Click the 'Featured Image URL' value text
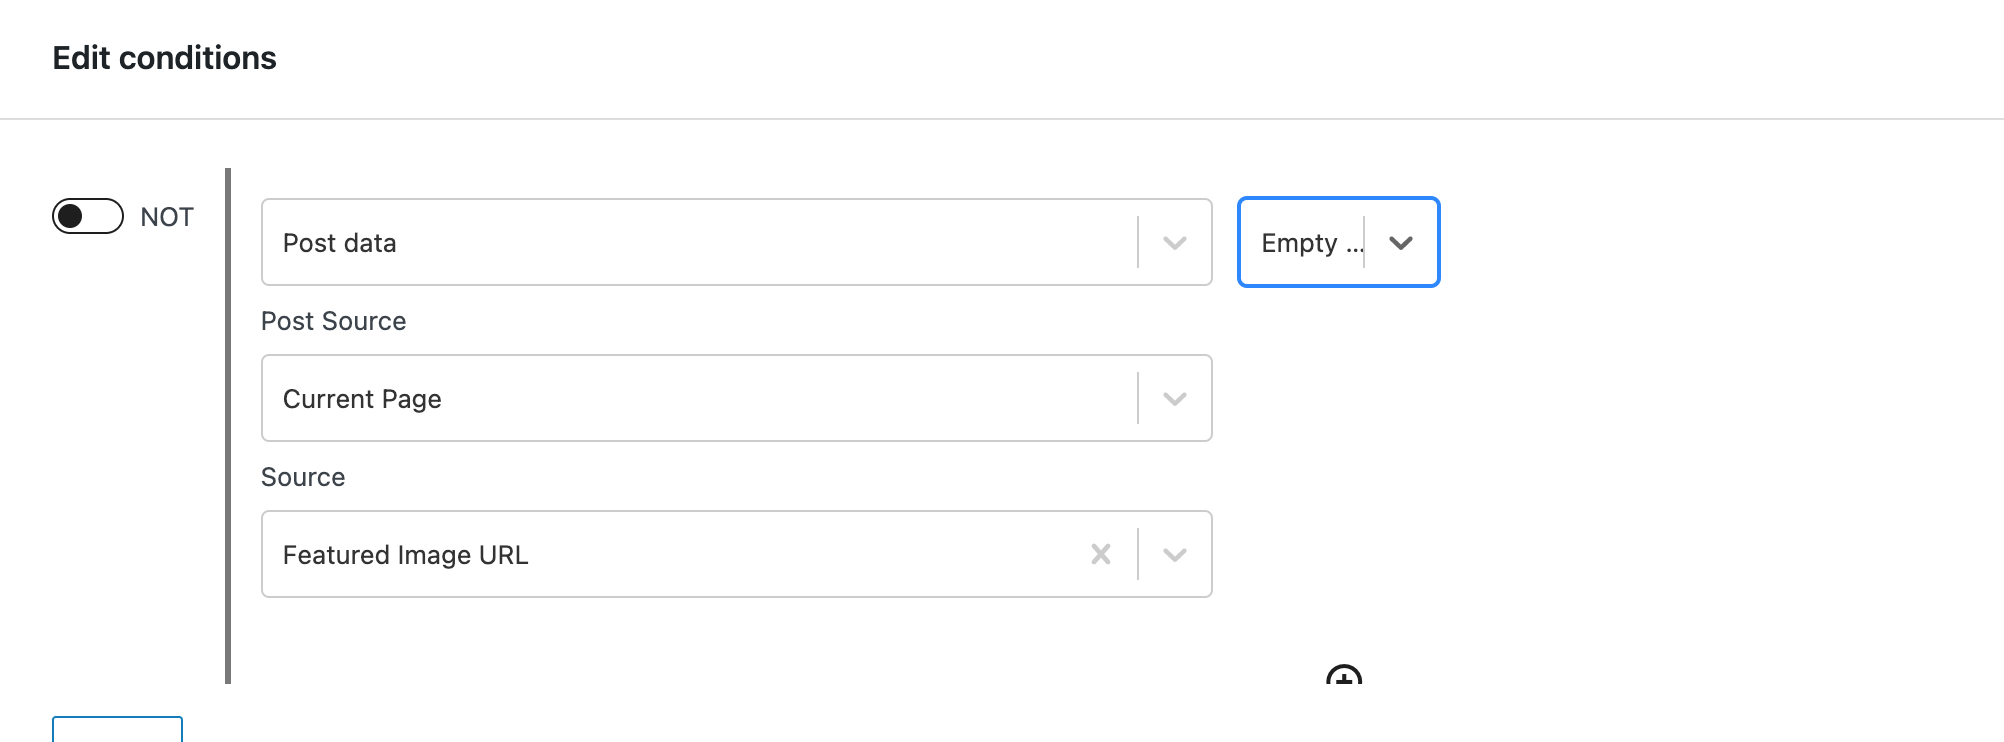The width and height of the screenshot is (2004, 742). point(405,555)
